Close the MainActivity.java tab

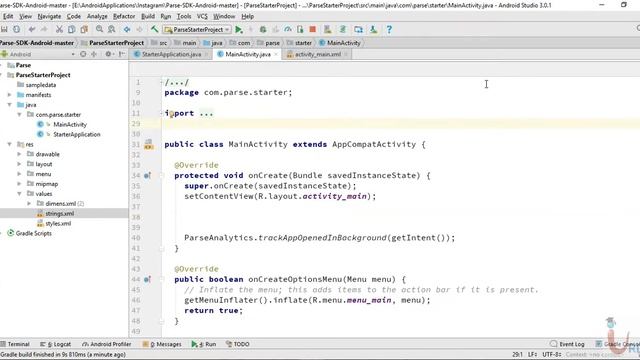coord(276,54)
